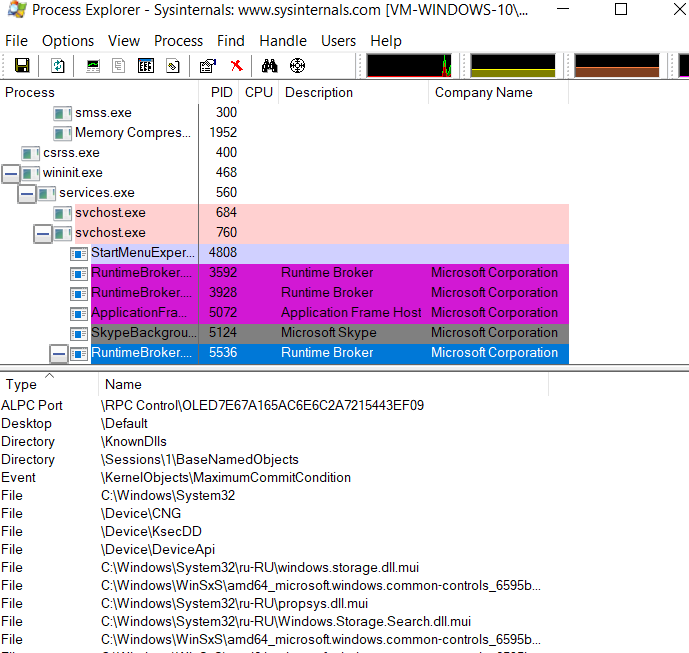Screen dimensions: 689x653
Task: Select the \Default Desktop handle
Action: [274, 423]
